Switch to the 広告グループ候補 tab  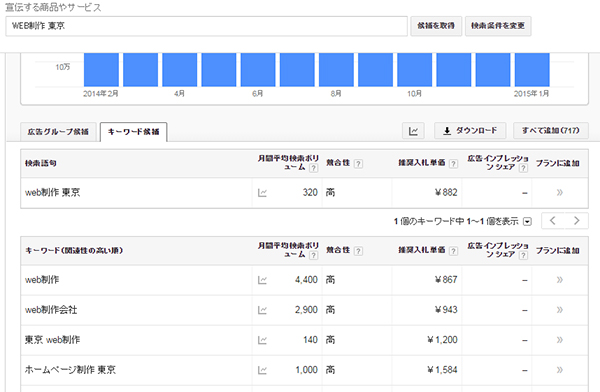pyautogui.click(x=58, y=132)
